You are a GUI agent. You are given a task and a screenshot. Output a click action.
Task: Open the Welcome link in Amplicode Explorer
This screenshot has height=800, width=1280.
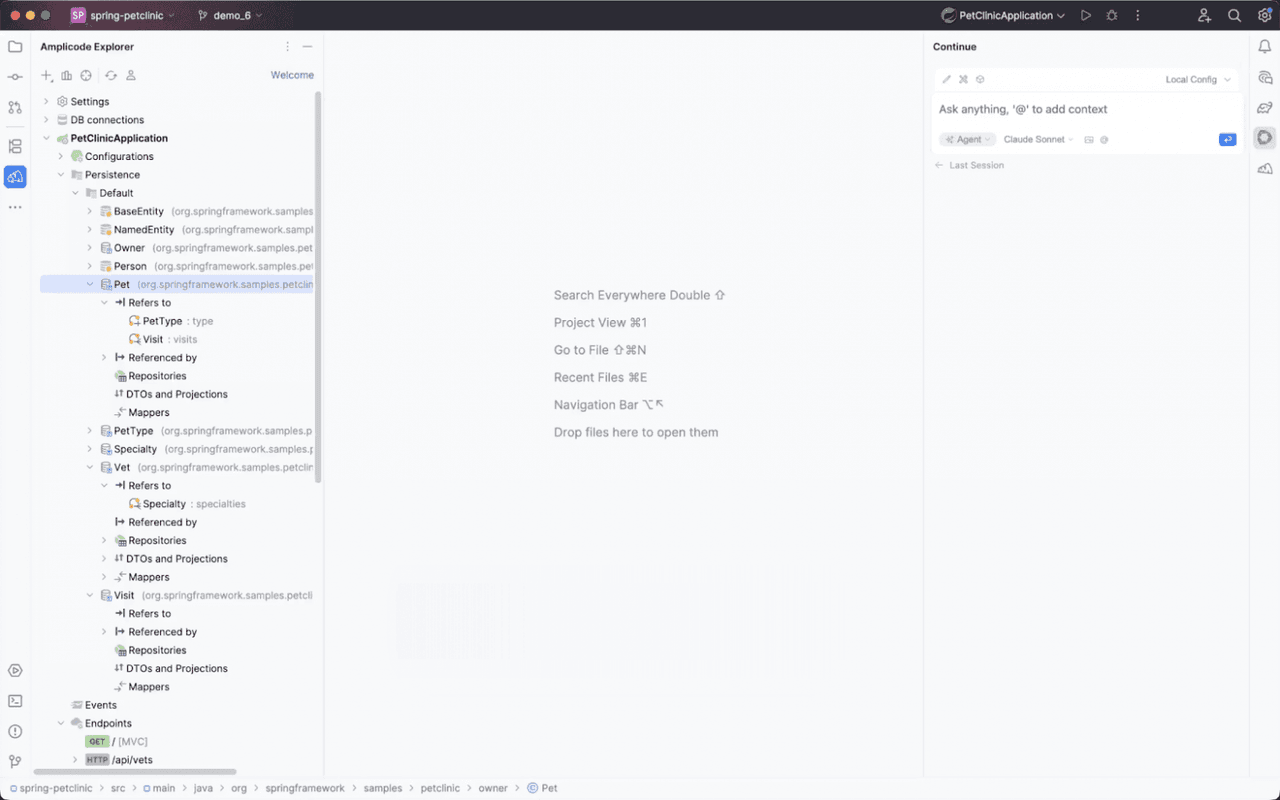coord(292,75)
